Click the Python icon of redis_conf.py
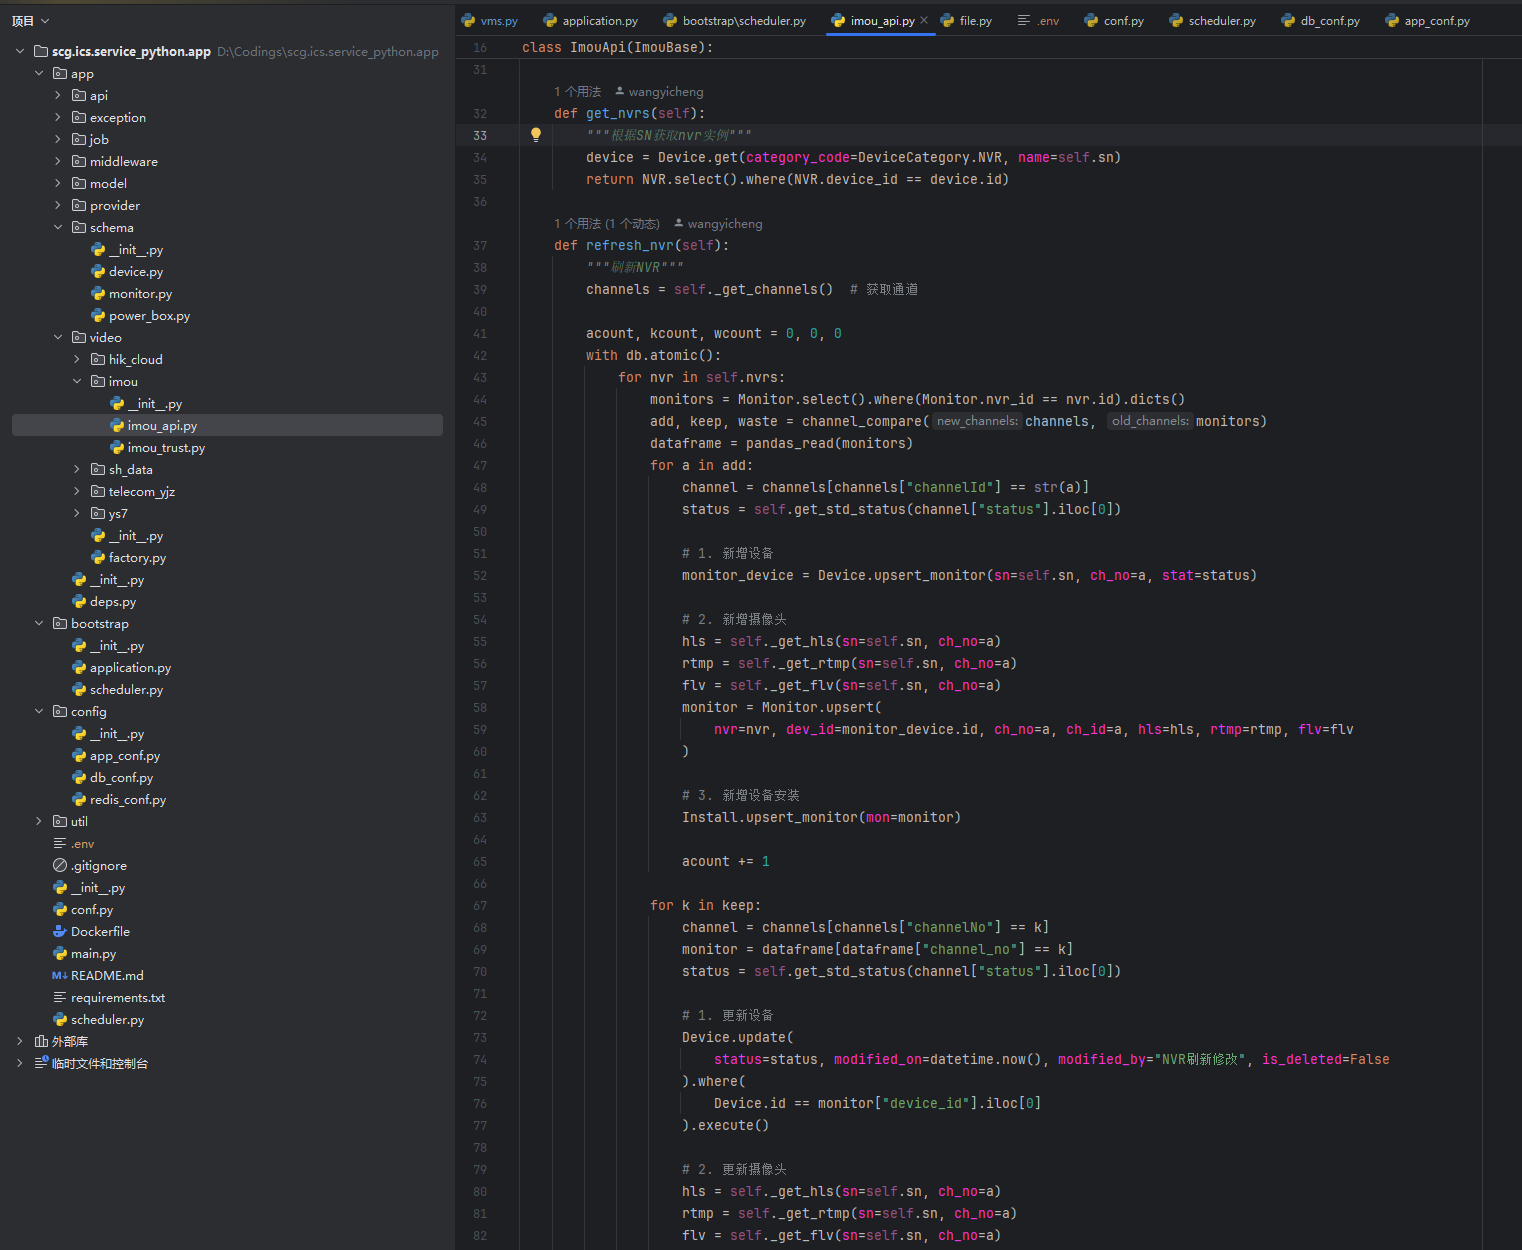 click(79, 799)
